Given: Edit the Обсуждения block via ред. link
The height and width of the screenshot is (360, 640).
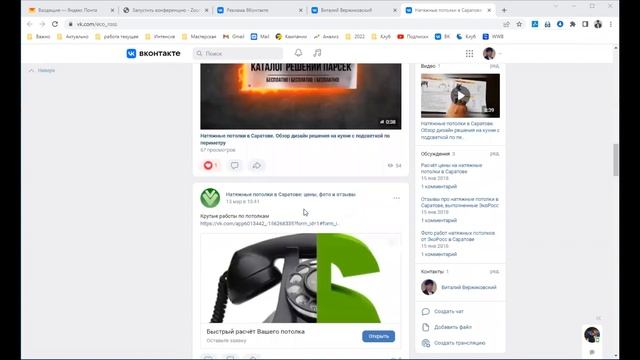Looking at the screenshot, I should pos(494,154).
